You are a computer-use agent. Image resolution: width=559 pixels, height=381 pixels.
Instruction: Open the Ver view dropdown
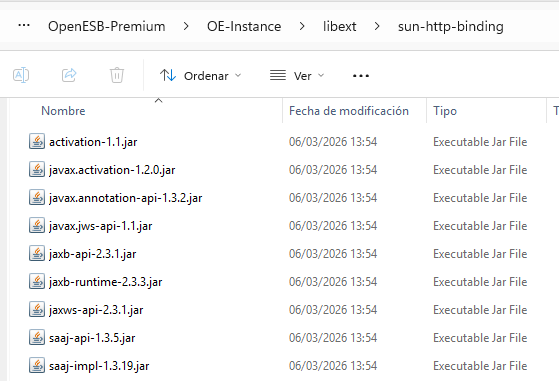coord(297,76)
